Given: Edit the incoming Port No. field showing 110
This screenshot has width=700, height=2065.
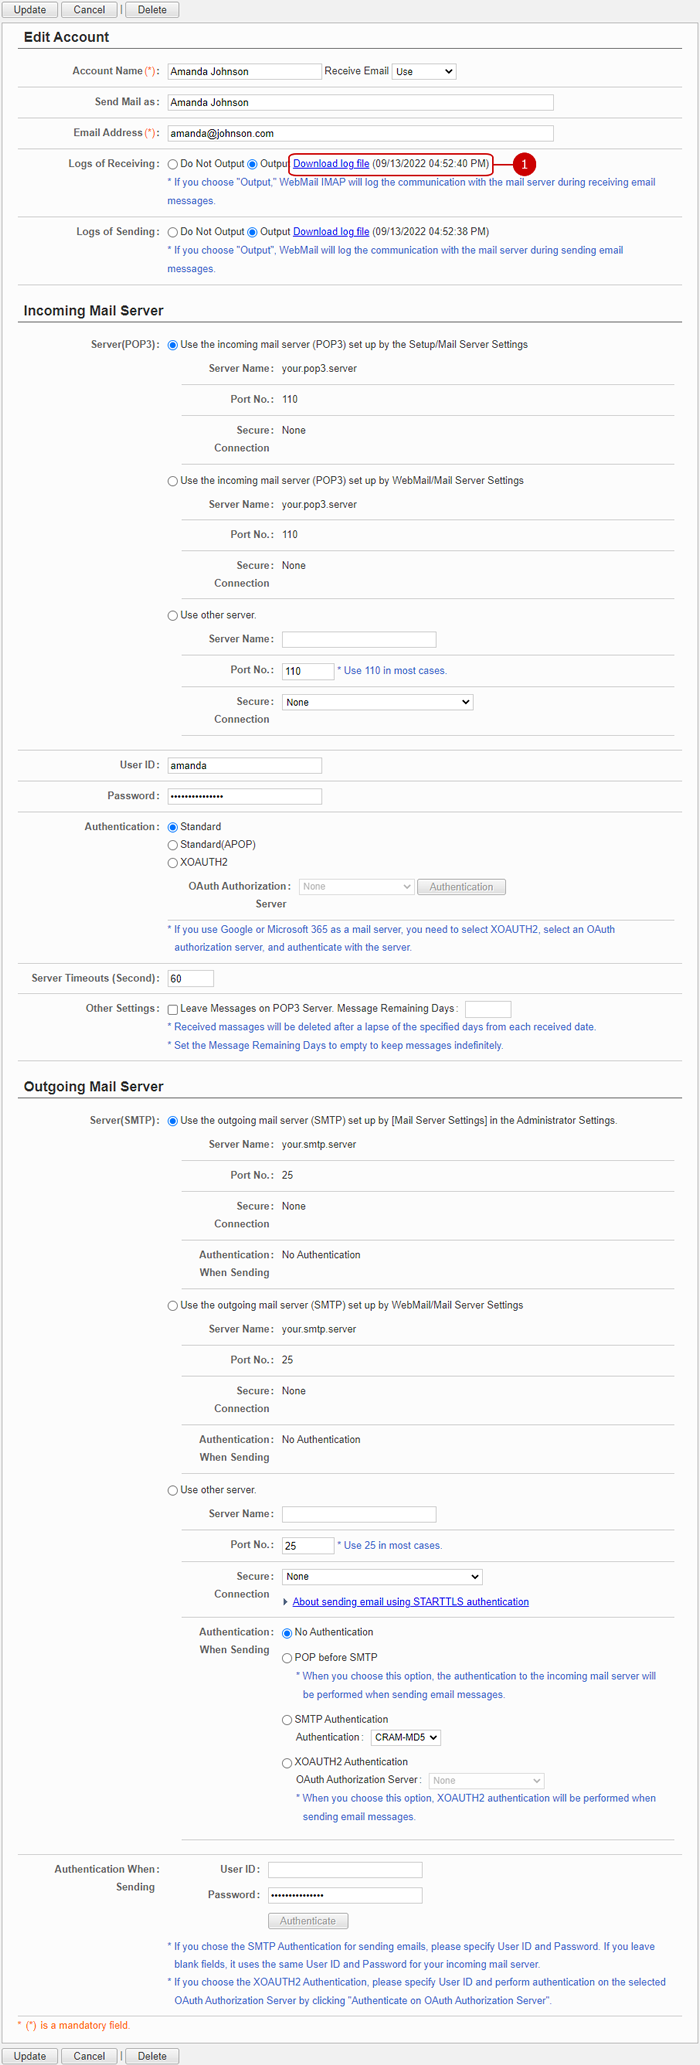Looking at the screenshot, I should (308, 671).
